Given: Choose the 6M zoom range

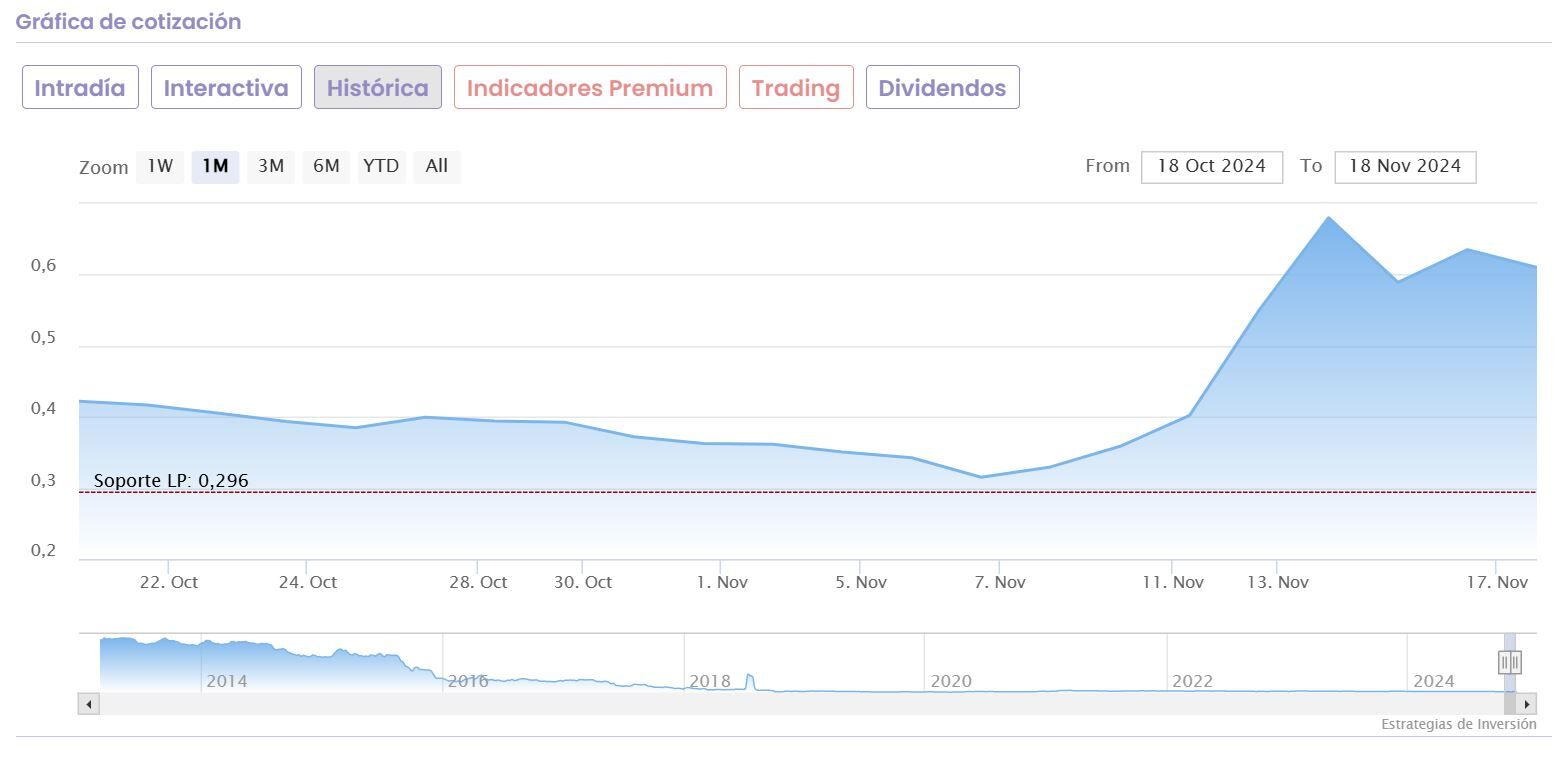Looking at the screenshot, I should coord(326,166).
